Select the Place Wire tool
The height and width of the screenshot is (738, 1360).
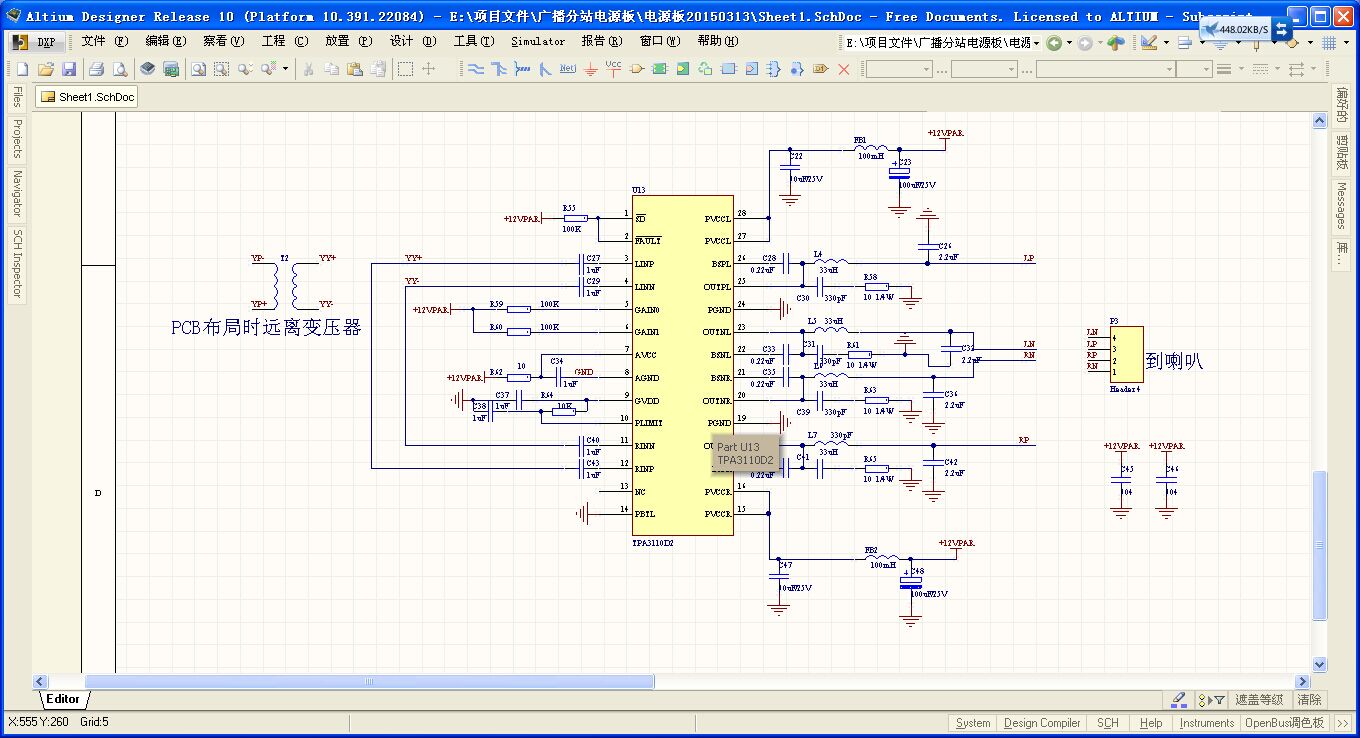(475, 69)
